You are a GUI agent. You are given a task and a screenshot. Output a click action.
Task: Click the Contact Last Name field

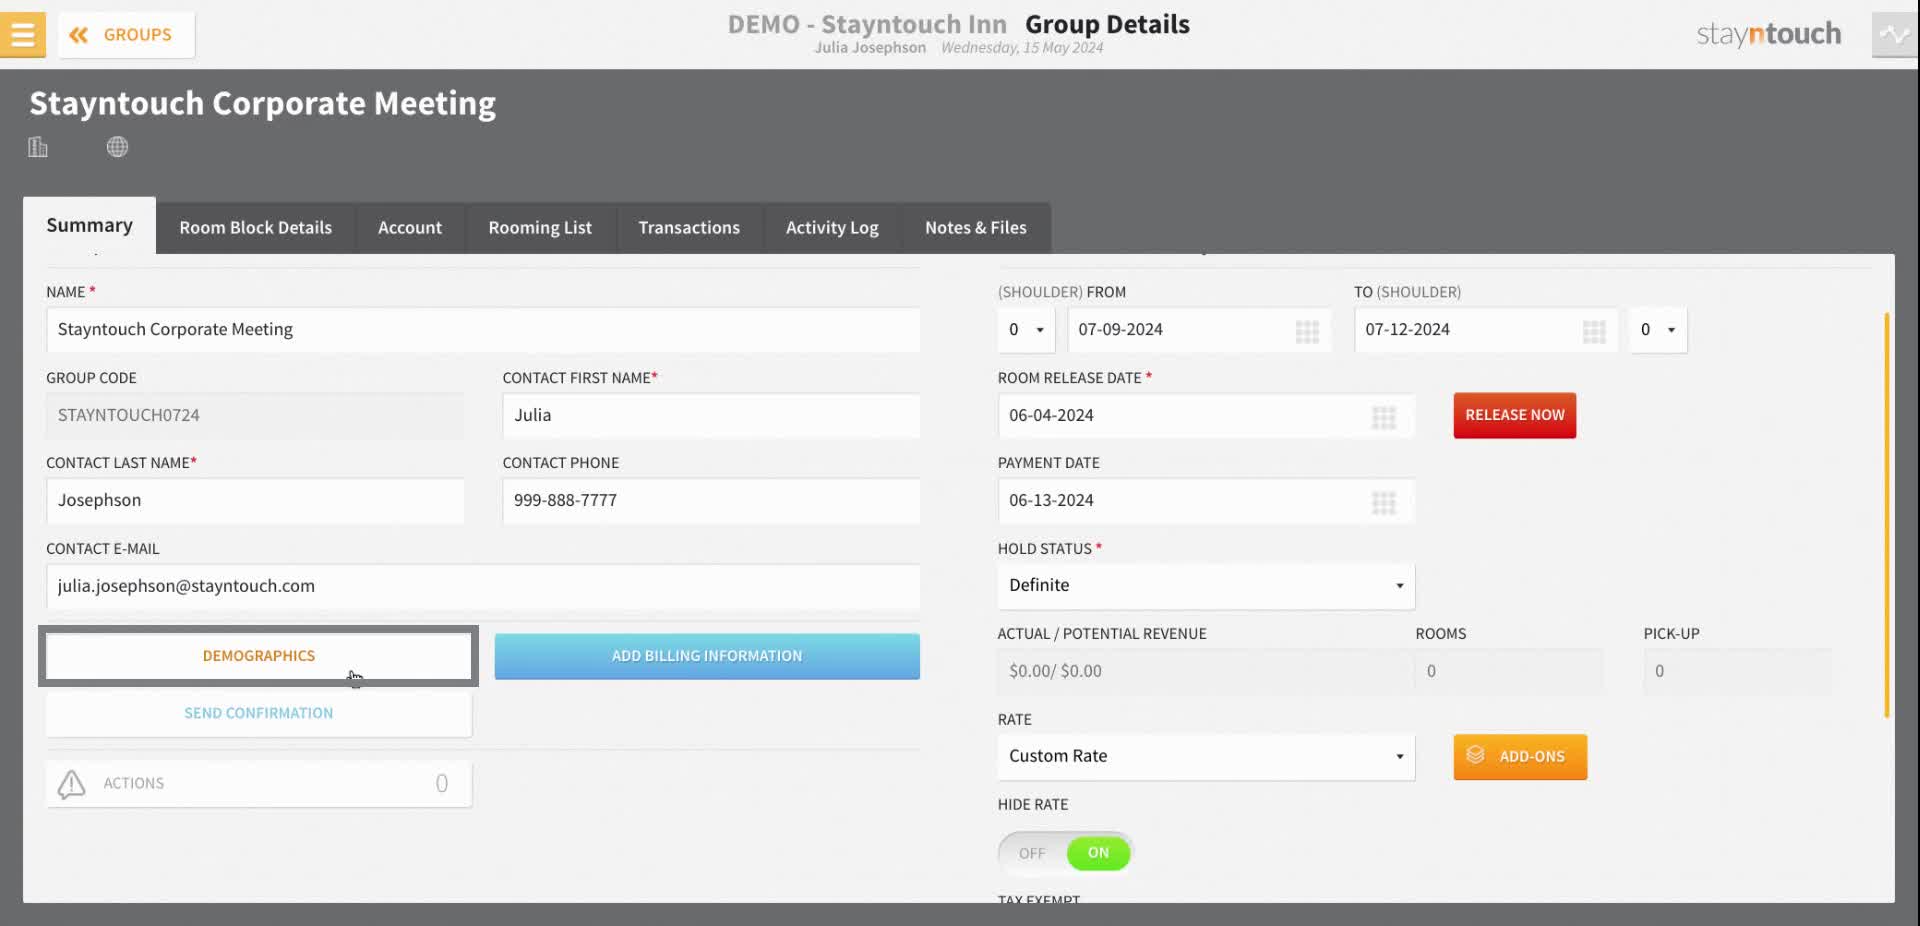pos(255,501)
